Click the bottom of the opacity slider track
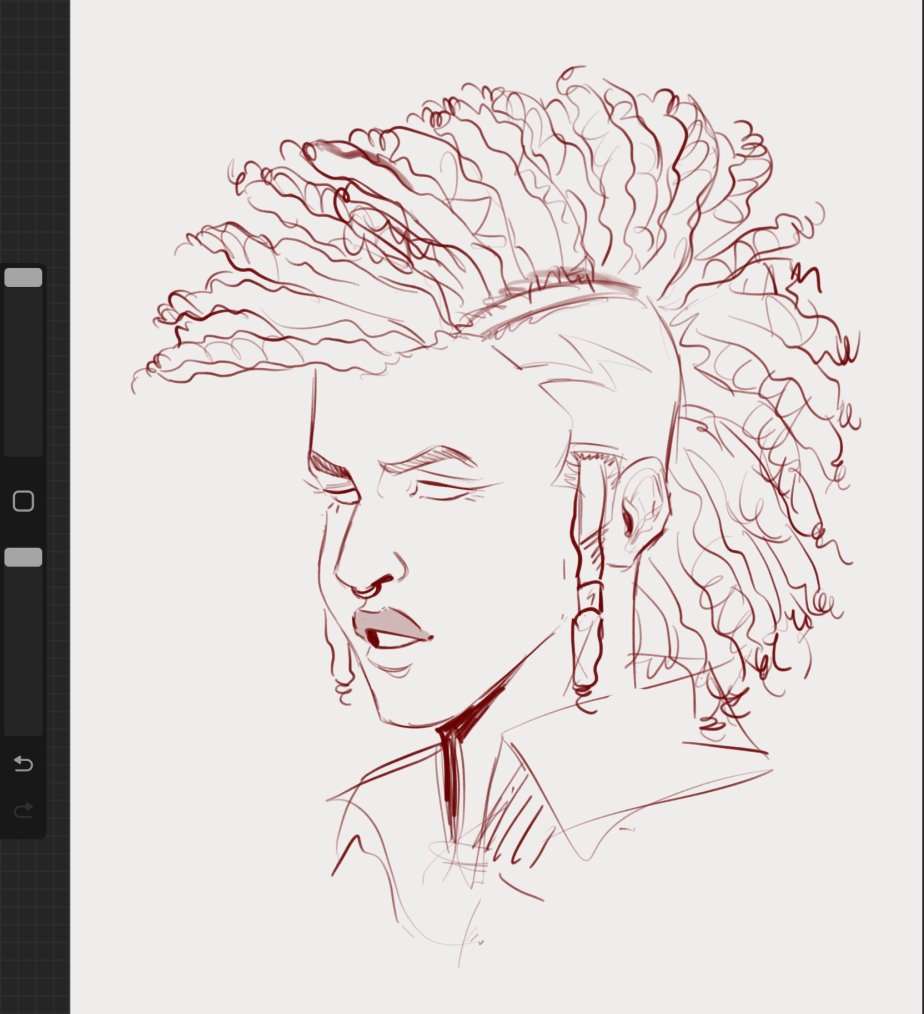Image resolution: width=924 pixels, height=1014 pixels. [23, 724]
